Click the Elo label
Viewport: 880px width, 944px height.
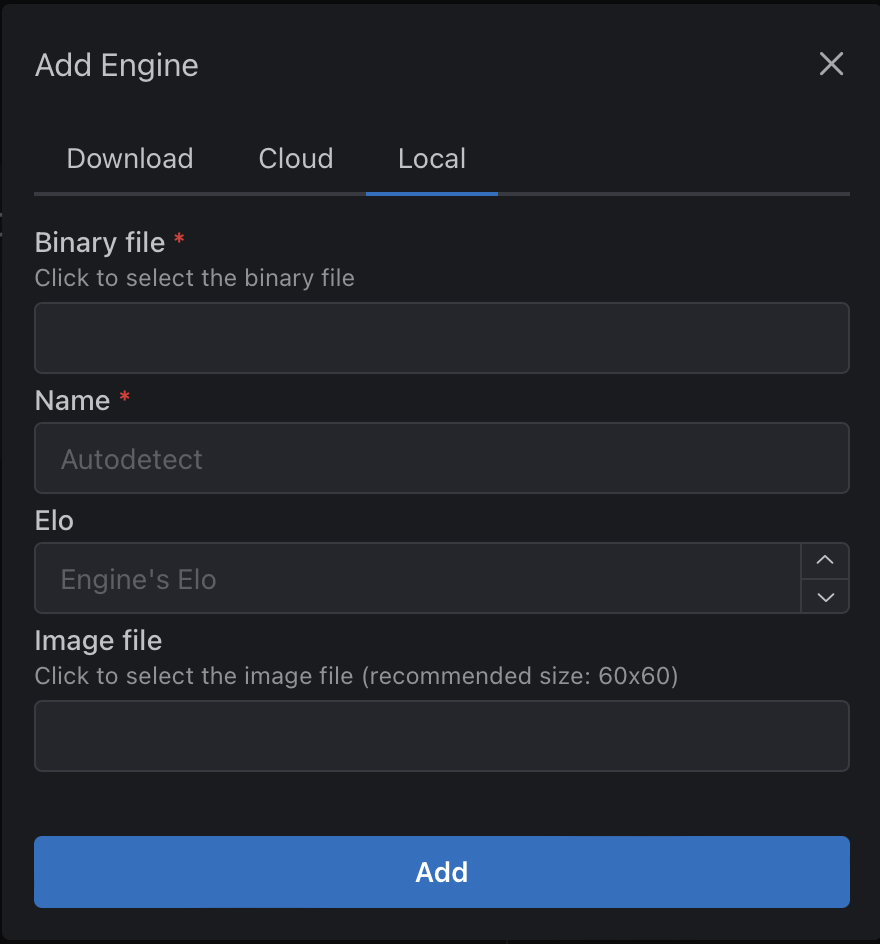point(53,520)
